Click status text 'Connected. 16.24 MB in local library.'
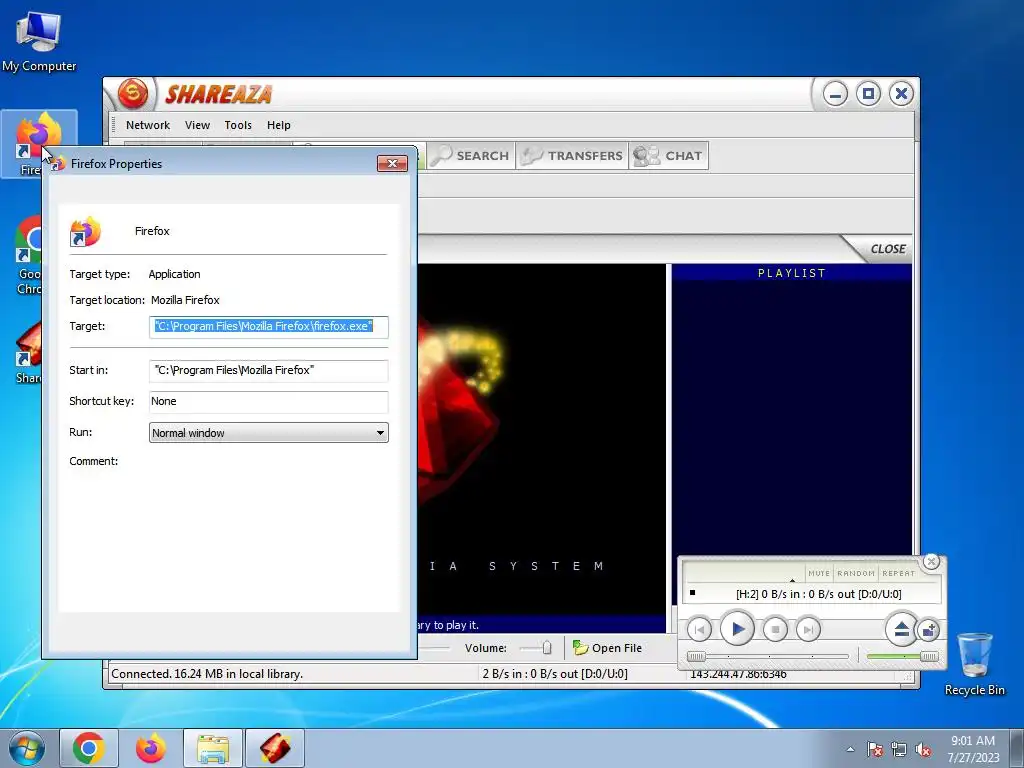This screenshot has width=1024, height=768. 207,674
